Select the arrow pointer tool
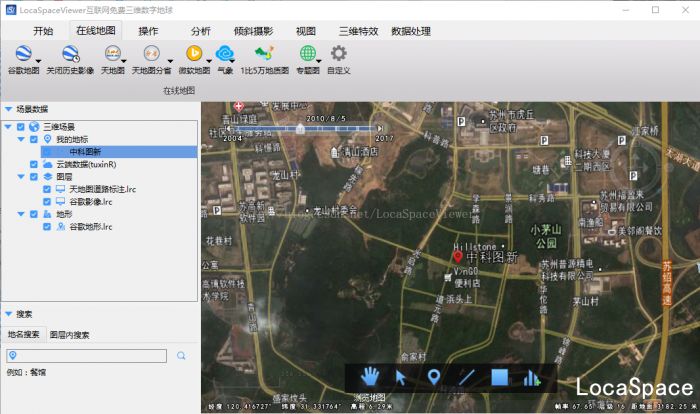The image size is (700, 414). (401, 377)
